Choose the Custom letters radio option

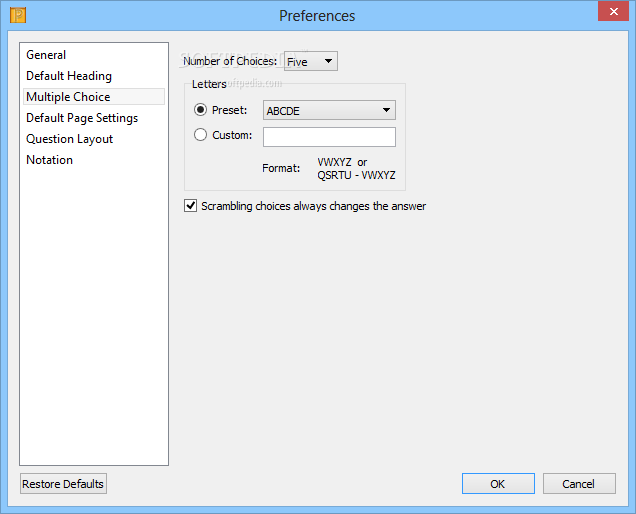pos(200,135)
